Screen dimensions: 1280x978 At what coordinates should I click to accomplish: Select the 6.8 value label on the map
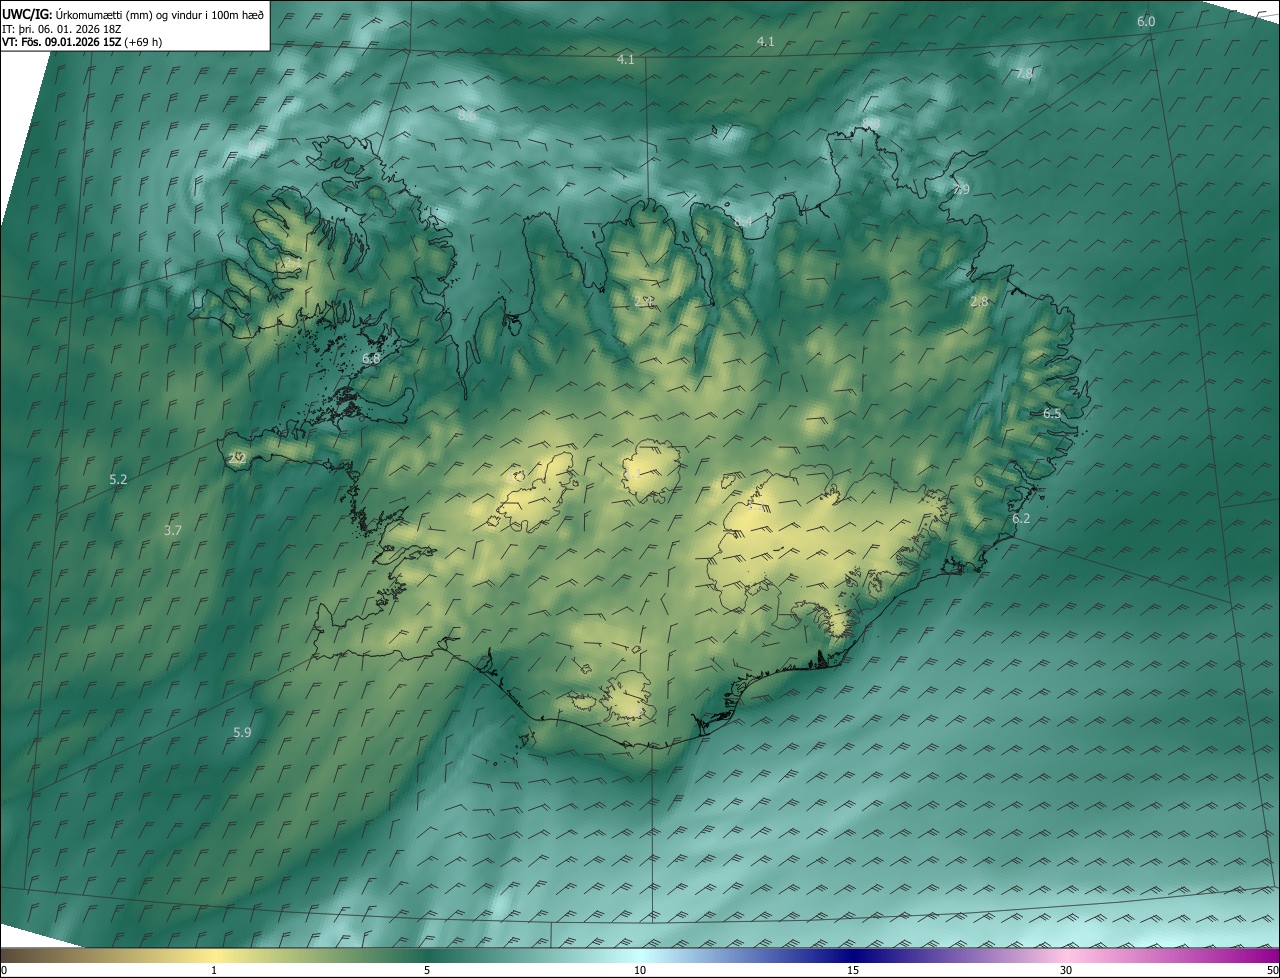coord(371,358)
